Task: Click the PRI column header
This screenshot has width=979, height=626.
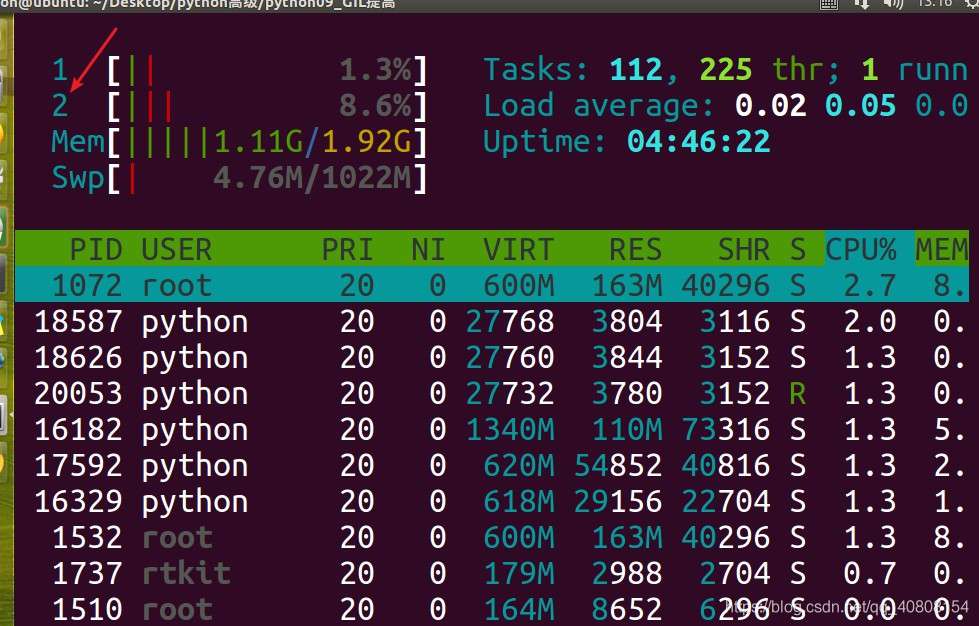Action: click(x=347, y=249)
